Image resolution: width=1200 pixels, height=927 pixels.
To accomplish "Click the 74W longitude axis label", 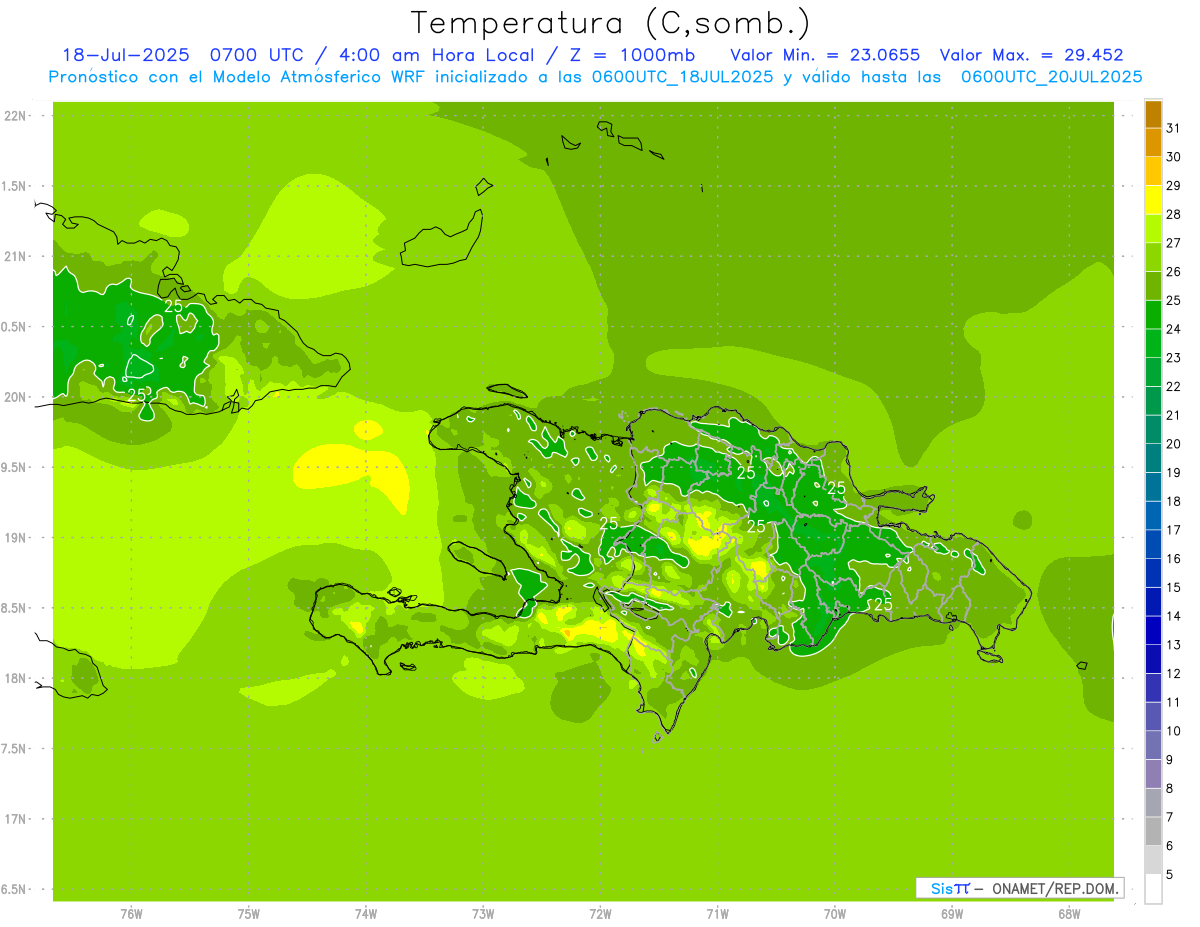I will click(365, 914).
